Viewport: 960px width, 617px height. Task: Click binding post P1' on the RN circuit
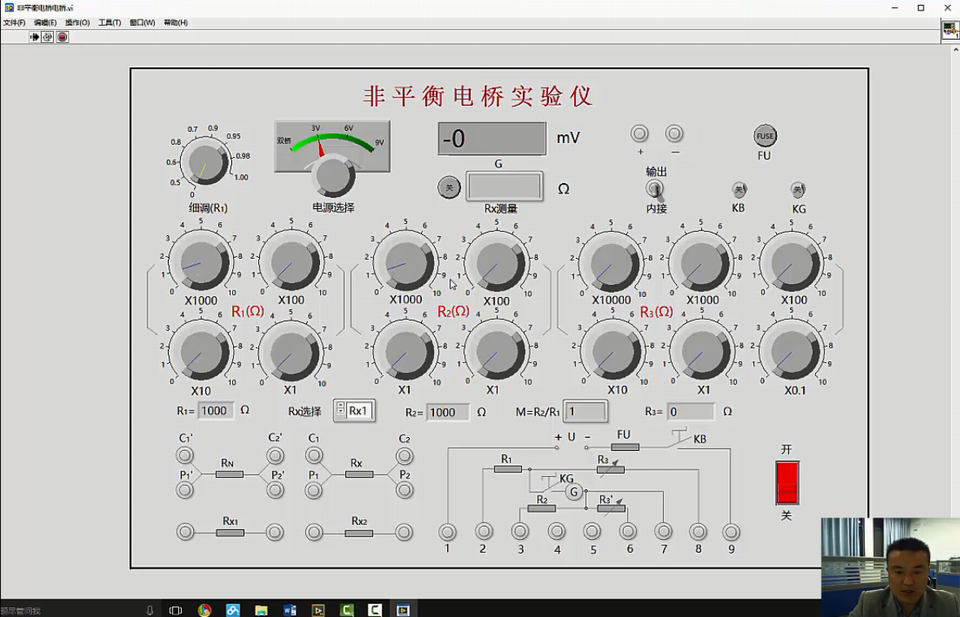[184, 490]
